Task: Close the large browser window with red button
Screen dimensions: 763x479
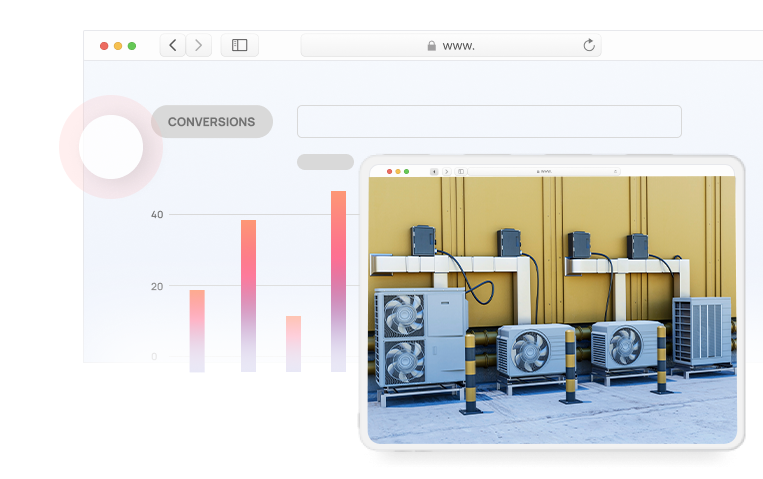Action: tap(104, 46)
